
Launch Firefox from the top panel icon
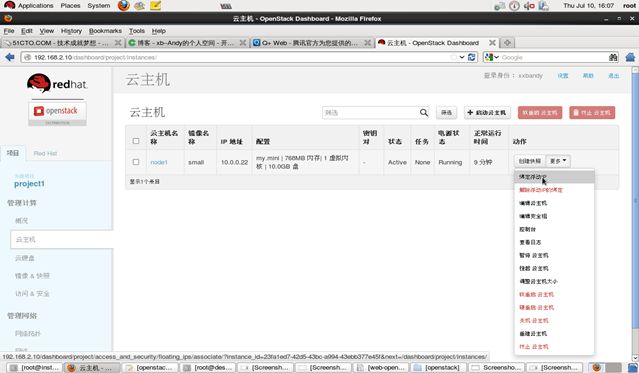coord(123,5)
